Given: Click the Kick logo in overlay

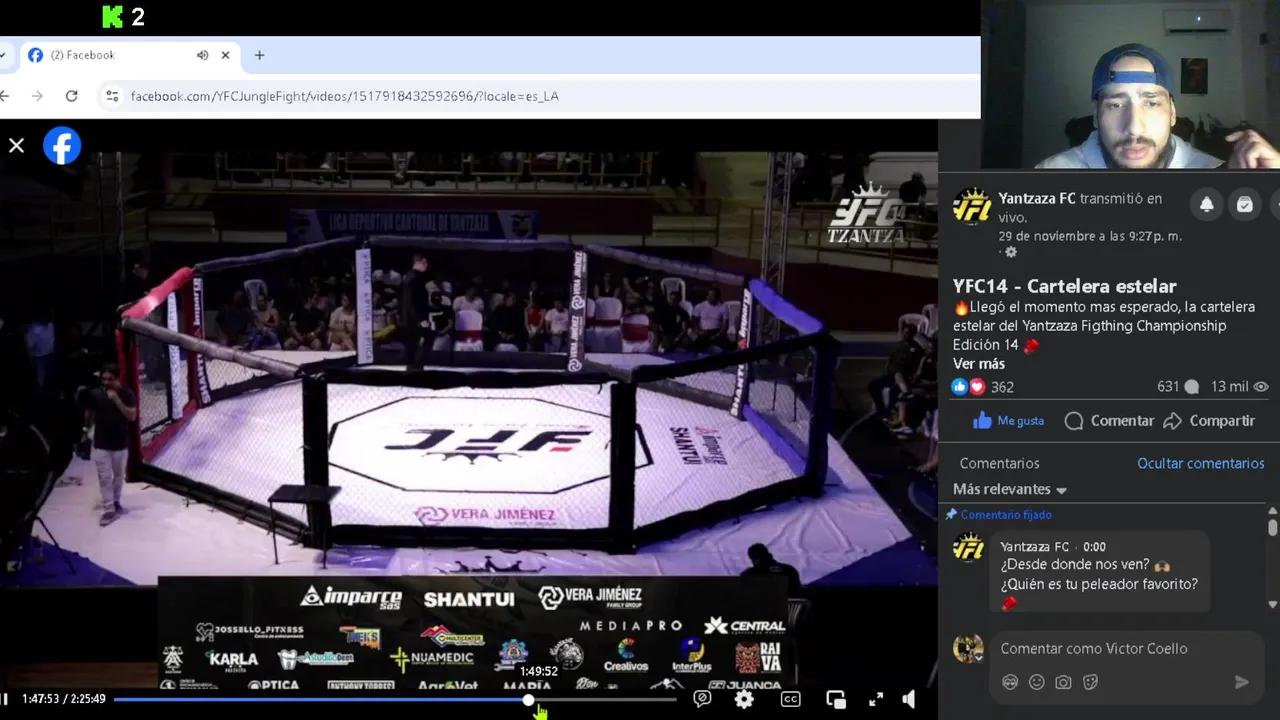Looking at the screenshot, I should (x=113, y=16).
